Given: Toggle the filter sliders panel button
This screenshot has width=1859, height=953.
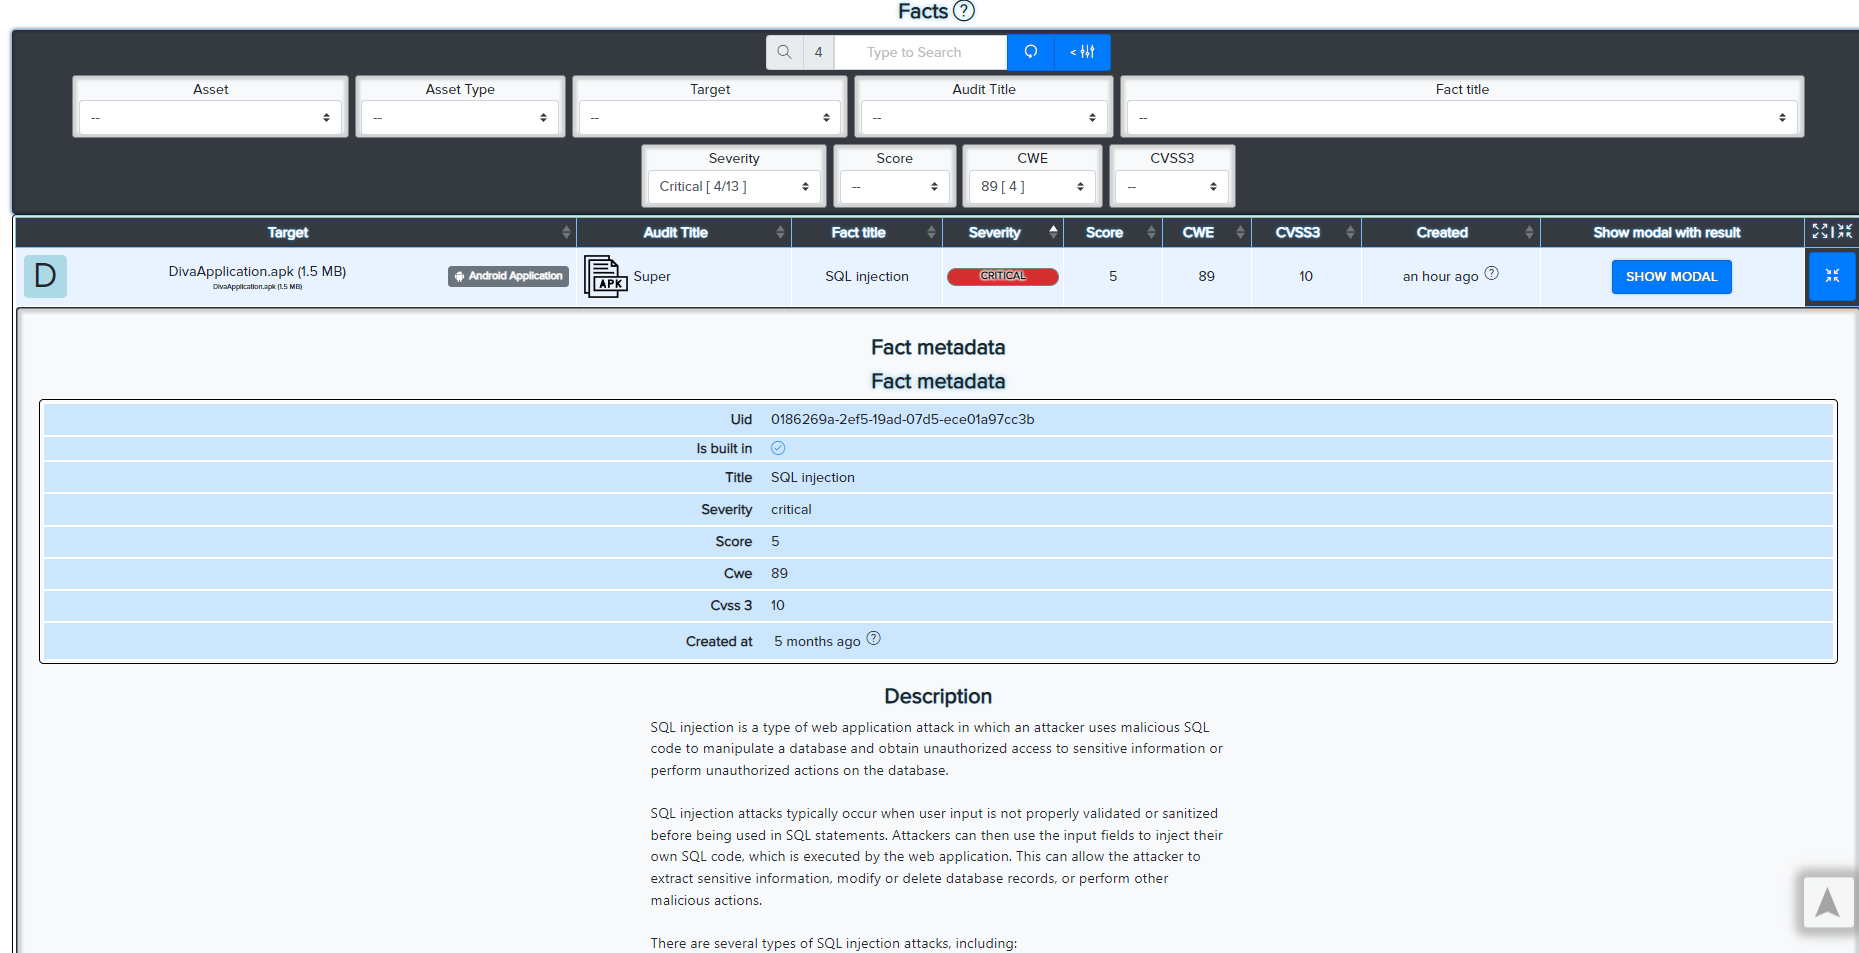Looking at the screenshot, I should [1082, 52].
